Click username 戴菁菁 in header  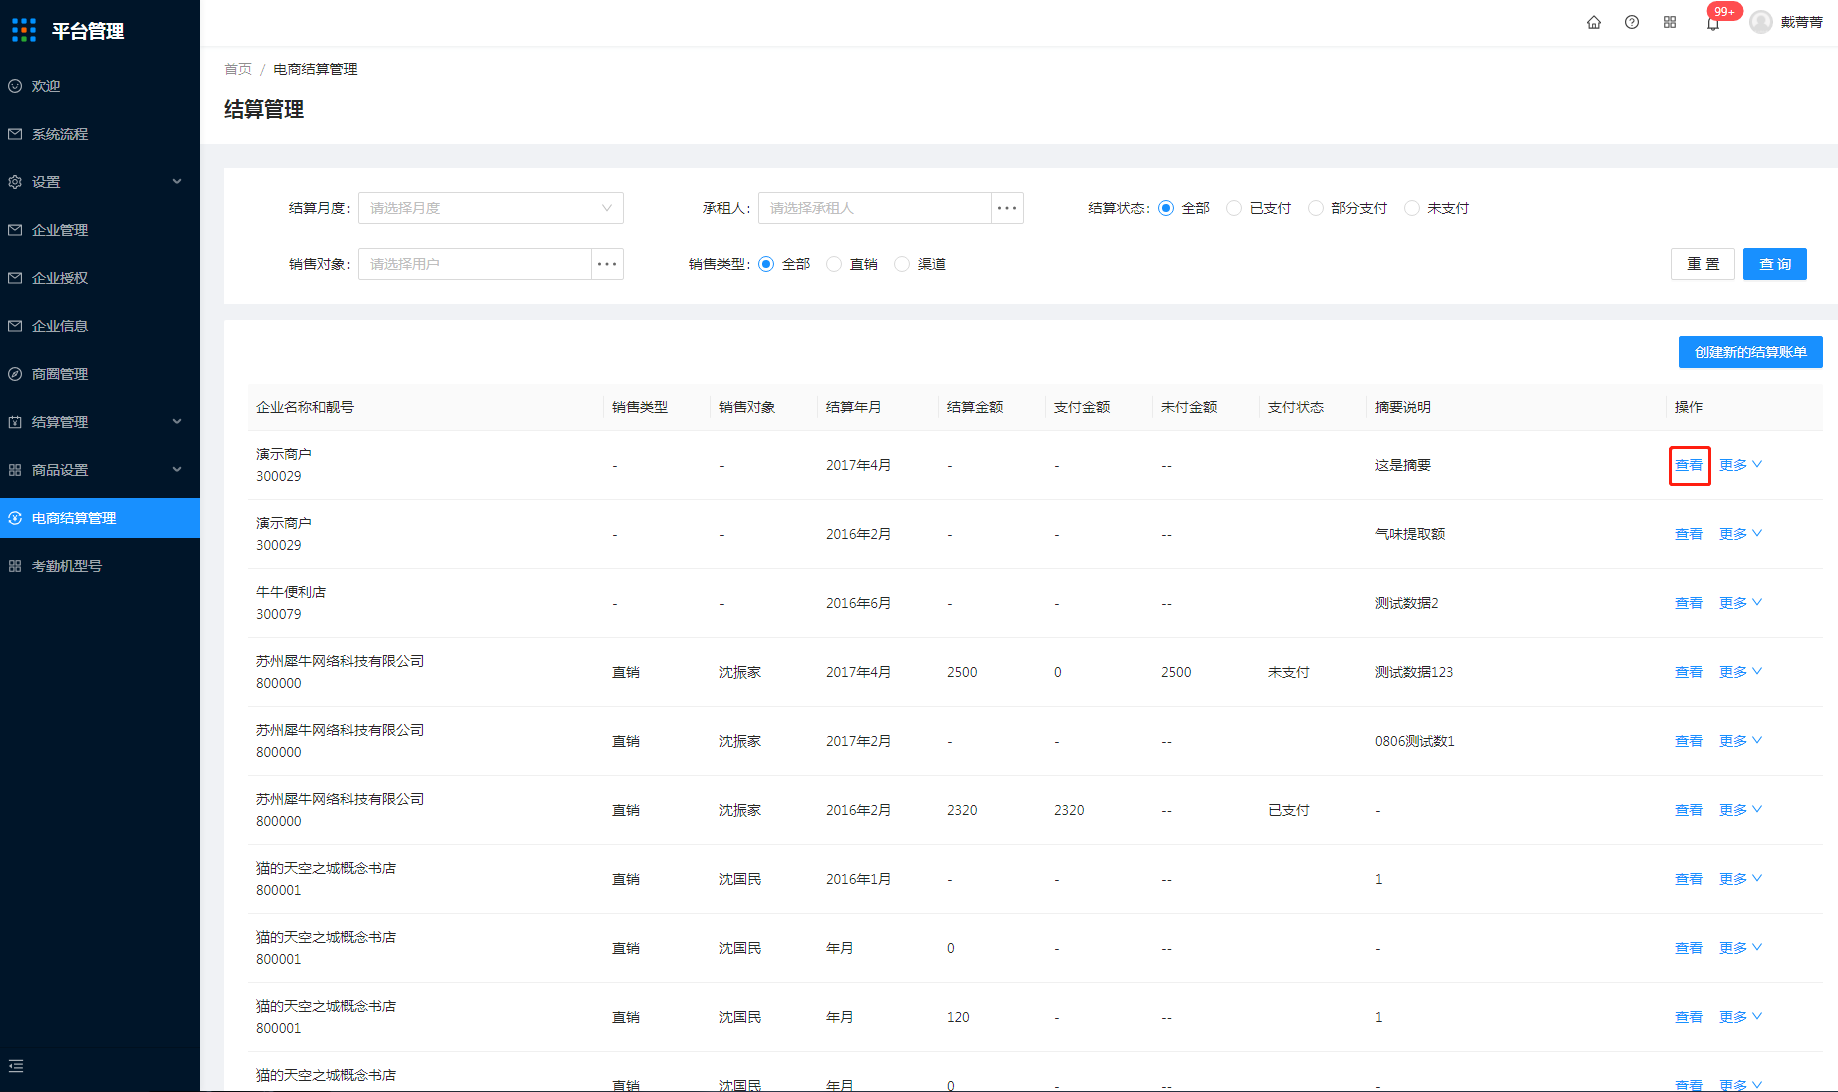coord(1801,22)
